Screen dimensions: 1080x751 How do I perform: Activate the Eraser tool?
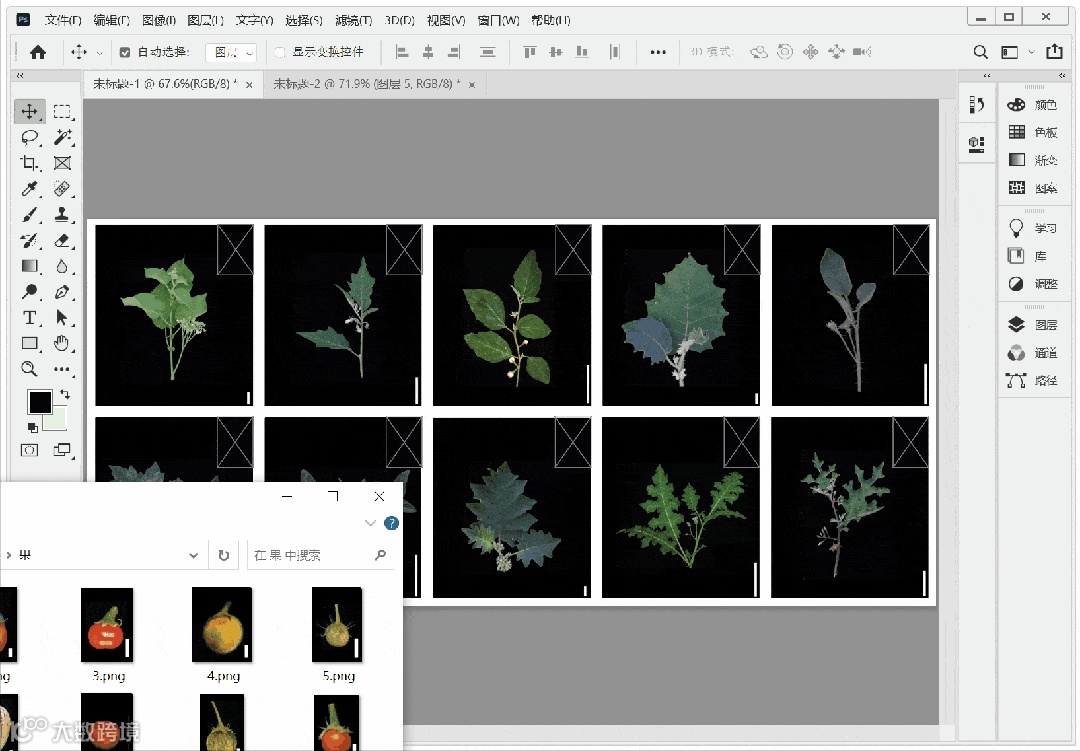coord(62,241)
